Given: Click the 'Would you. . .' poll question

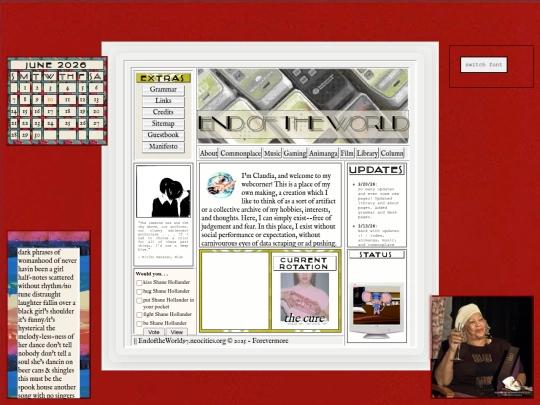Looking at the screenshot, I should pos(152,274).
